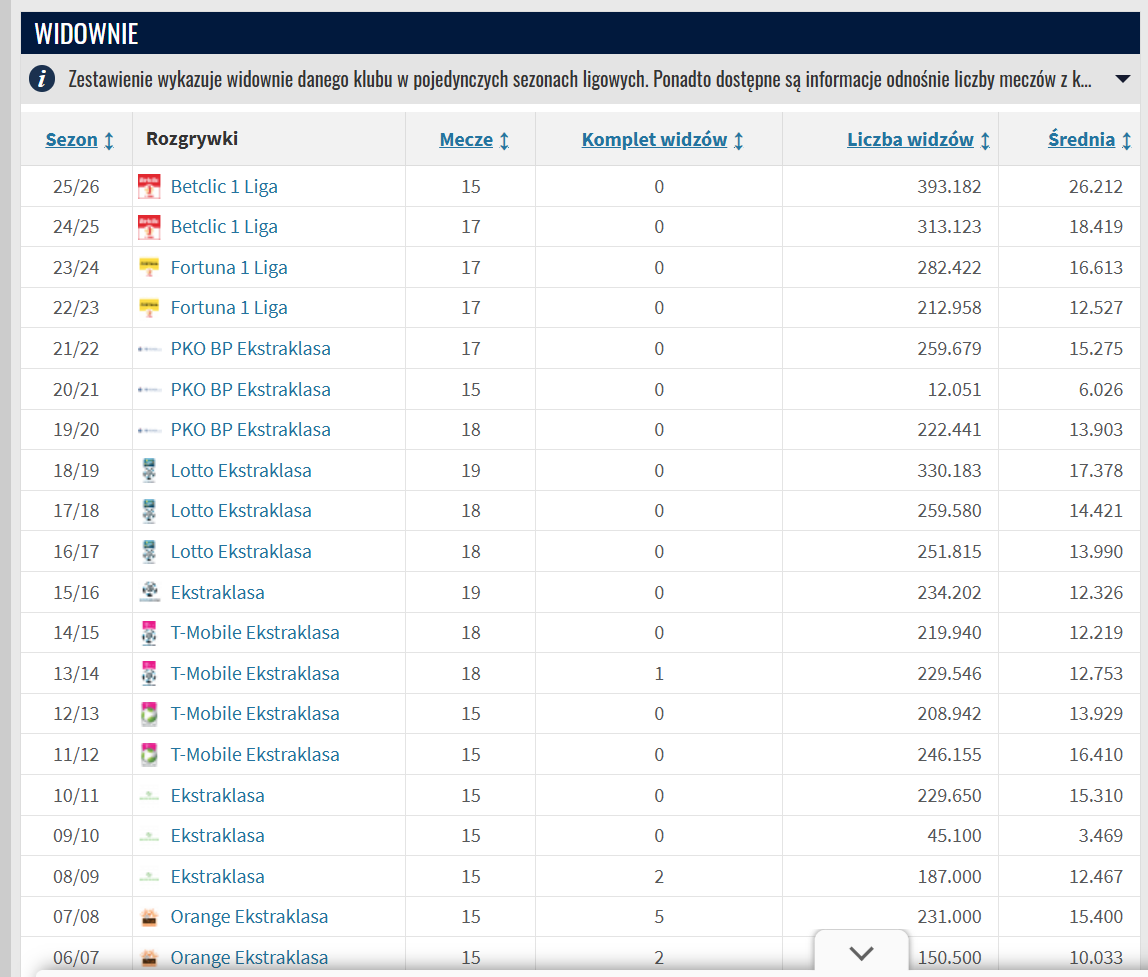Sort the table by Mecze

[474, 140]
